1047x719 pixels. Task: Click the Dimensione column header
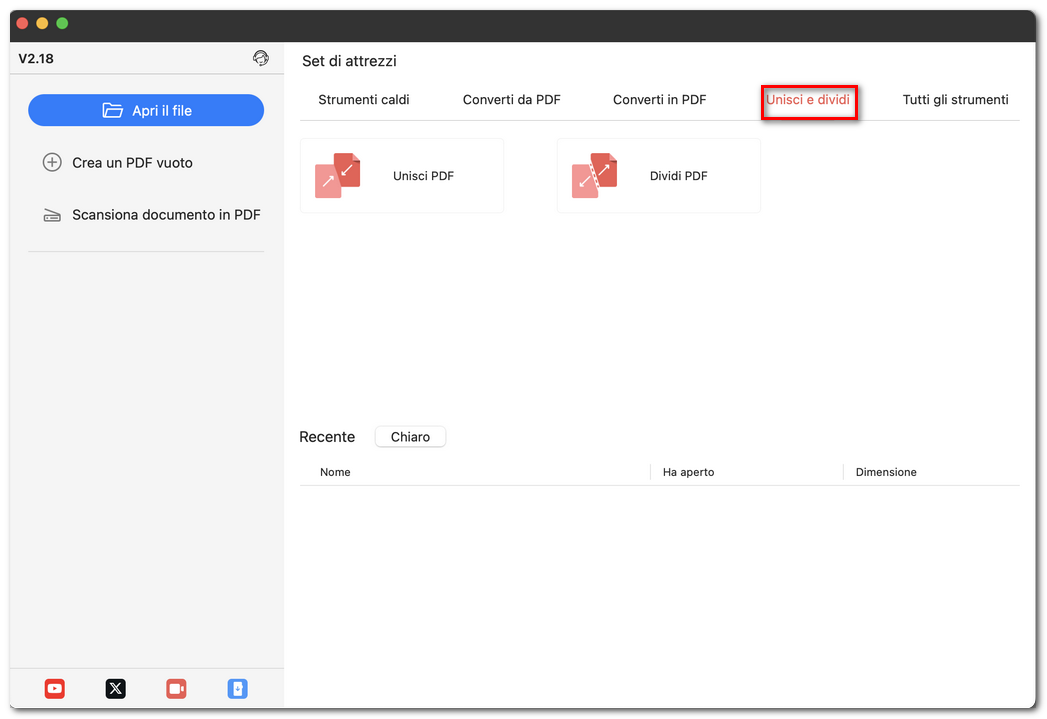coord(886,472)
